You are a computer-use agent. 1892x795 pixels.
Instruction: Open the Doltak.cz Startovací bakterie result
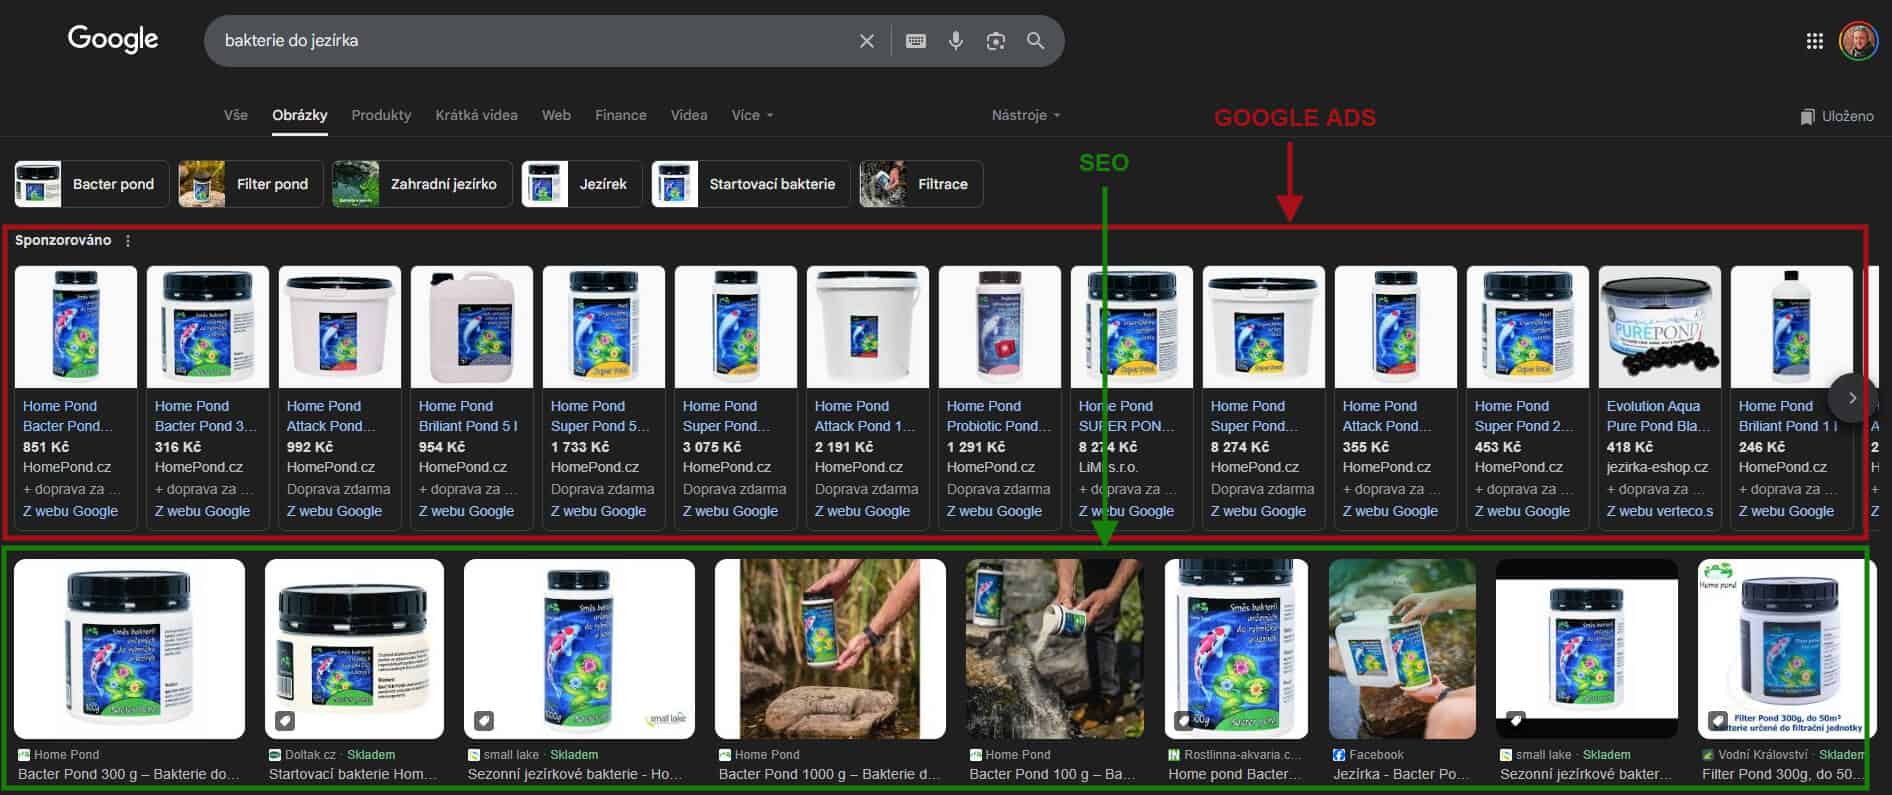pos(354,649)
